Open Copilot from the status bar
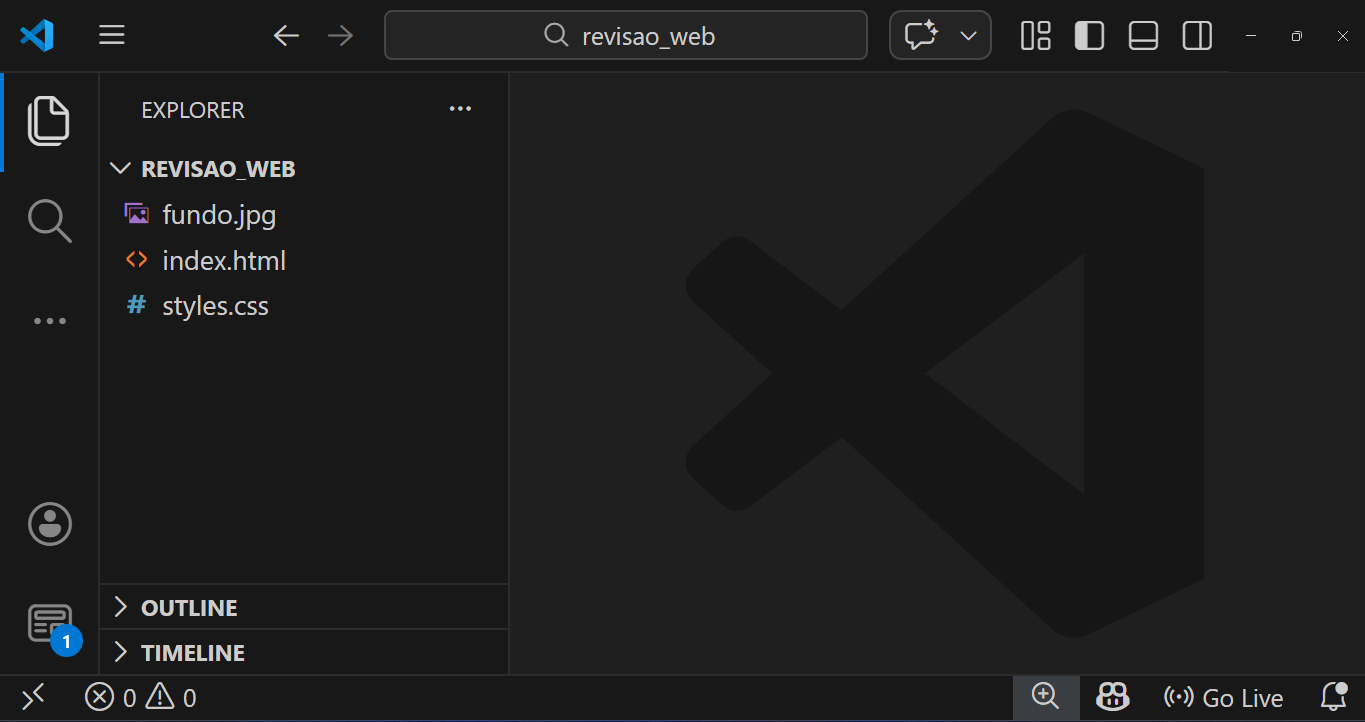The height and width of the screenshot is (722, 1365). pos(1111,697)
